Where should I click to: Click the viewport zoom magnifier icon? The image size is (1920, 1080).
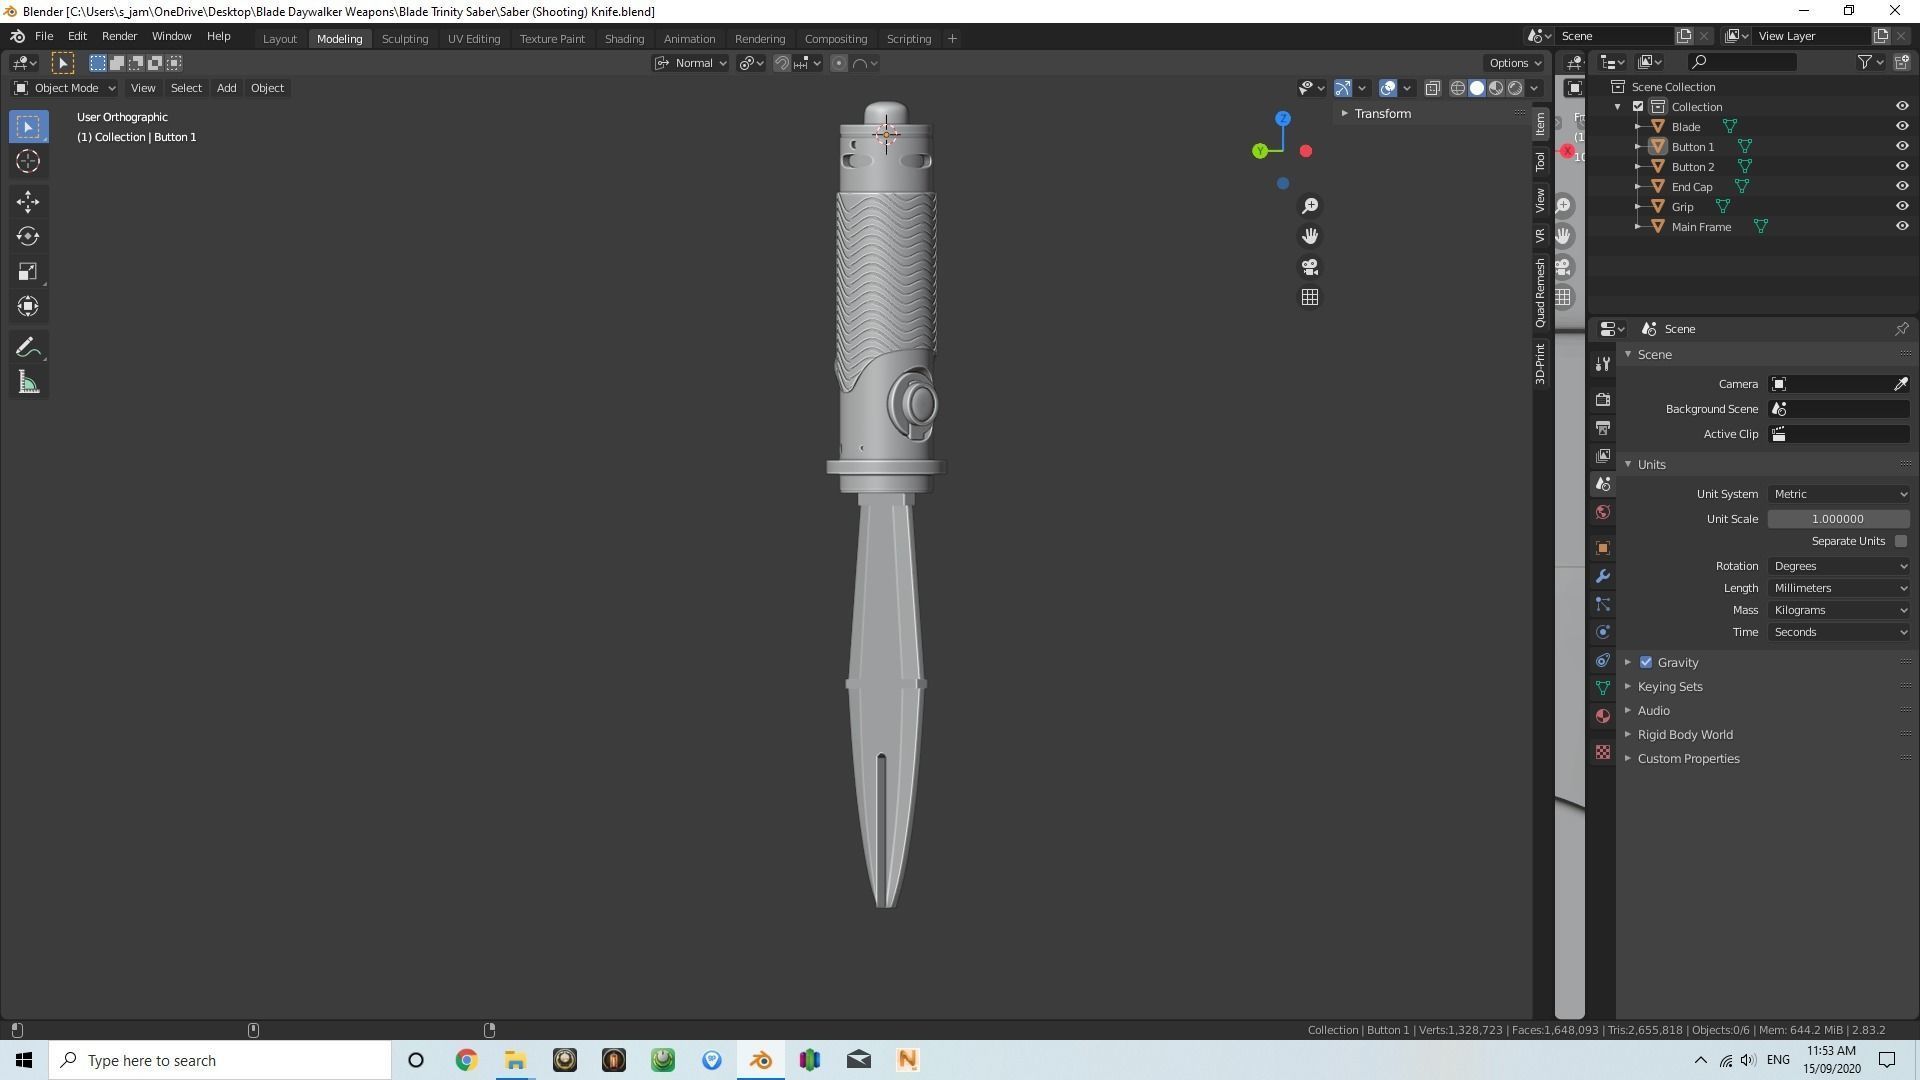1310,206
